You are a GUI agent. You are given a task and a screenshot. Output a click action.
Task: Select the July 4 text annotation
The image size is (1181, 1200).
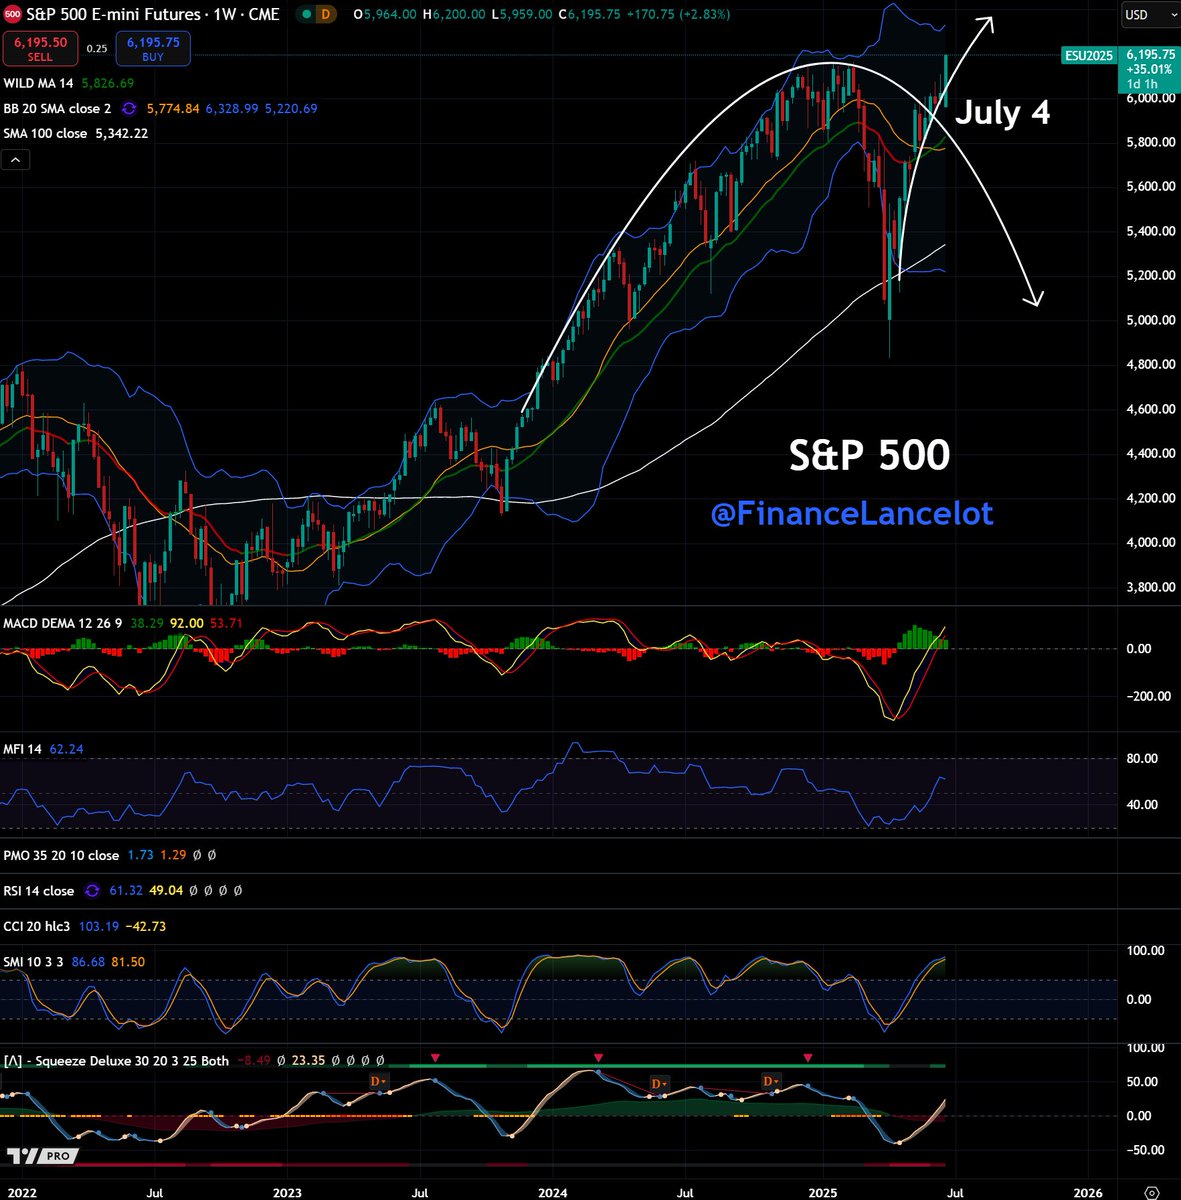coord(1003,113)
